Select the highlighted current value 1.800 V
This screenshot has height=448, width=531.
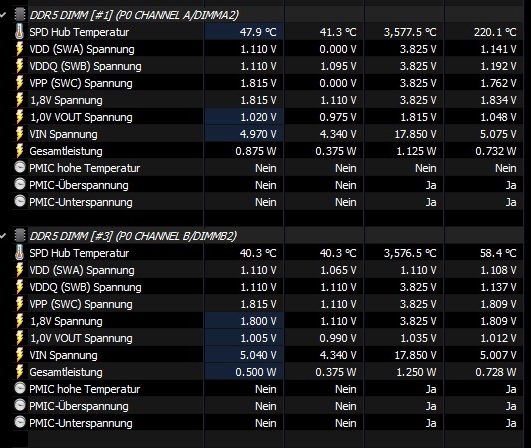point(258,321)
